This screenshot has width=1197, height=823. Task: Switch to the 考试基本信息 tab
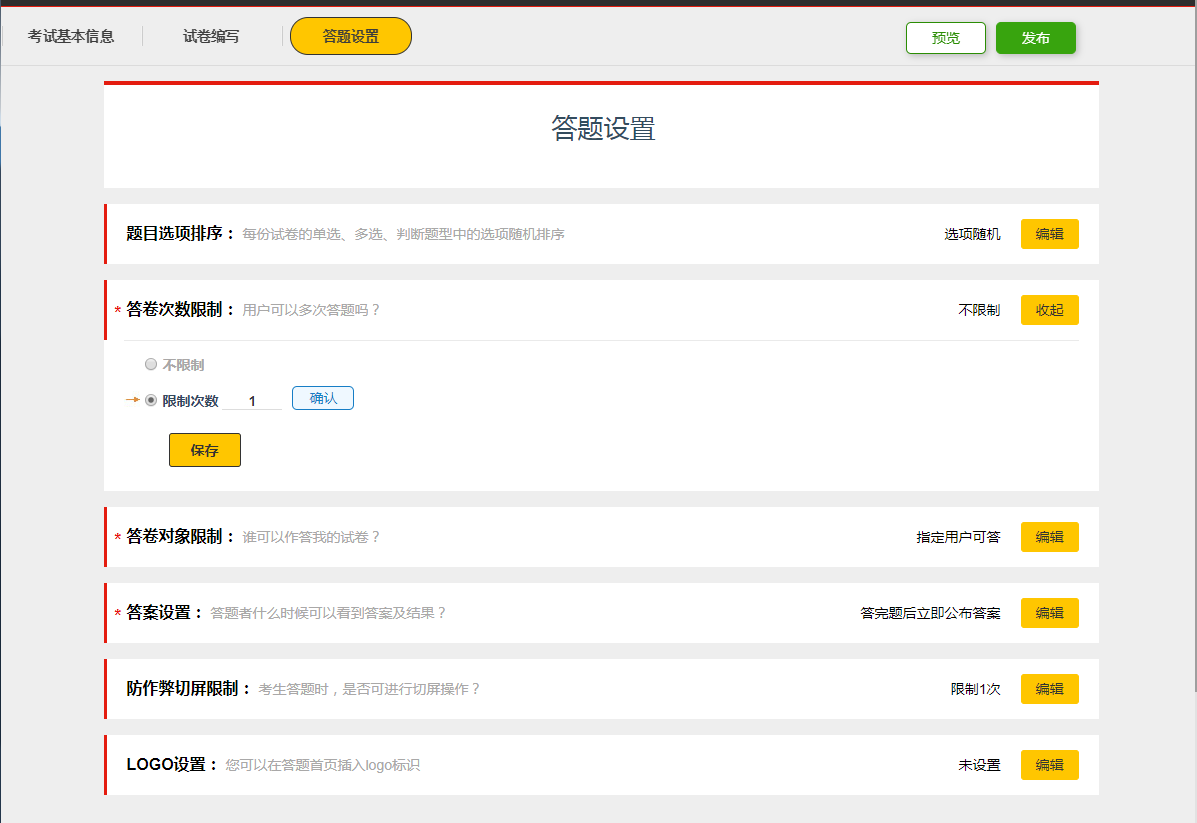[x=71, y=36]
